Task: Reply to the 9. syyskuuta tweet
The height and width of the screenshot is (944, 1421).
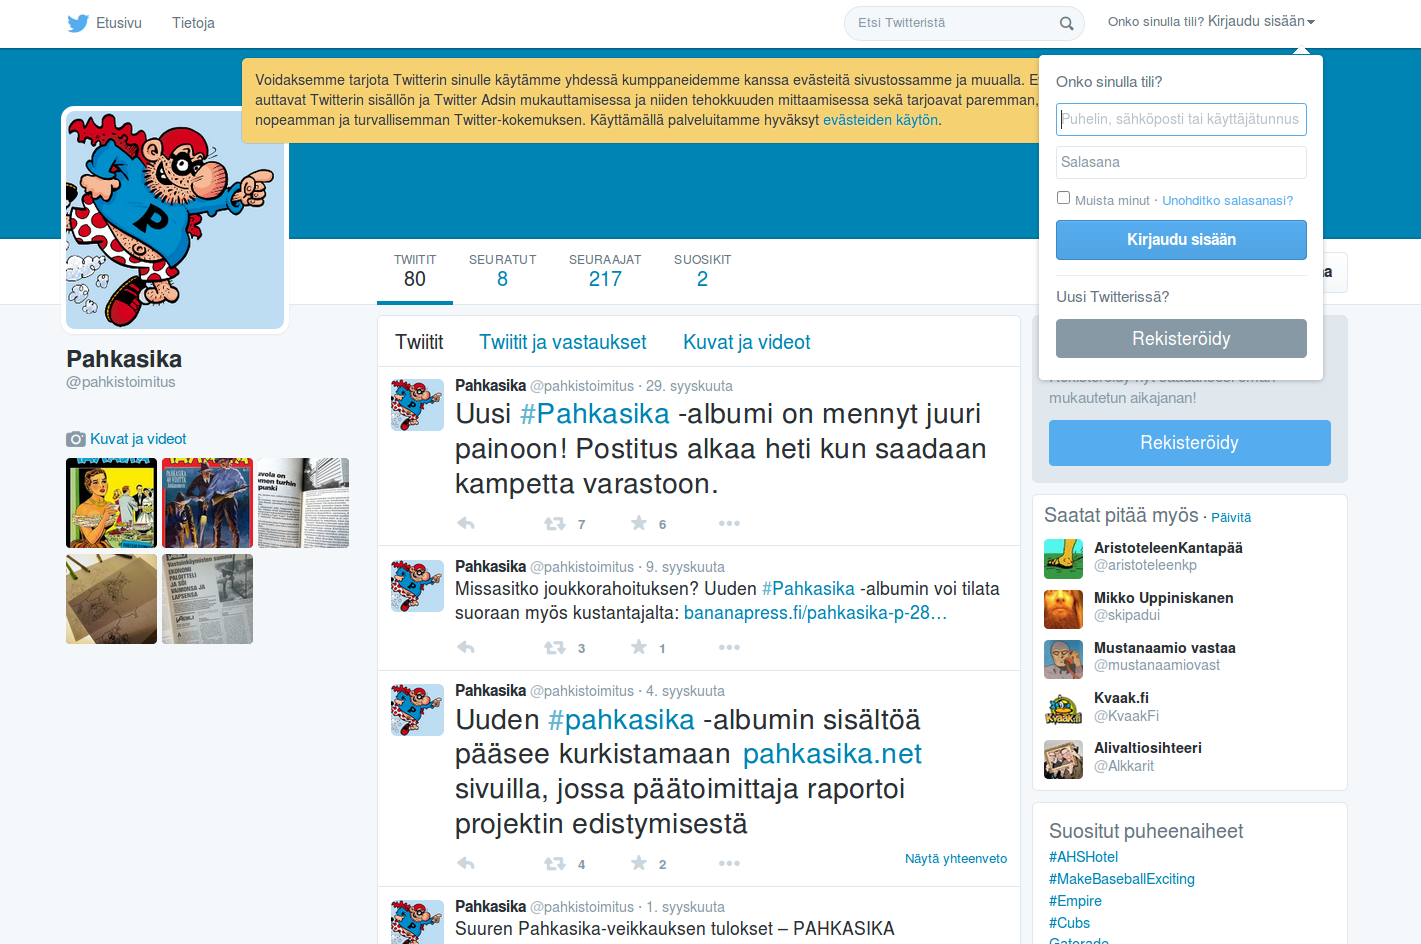Action: tap(466, 647)
